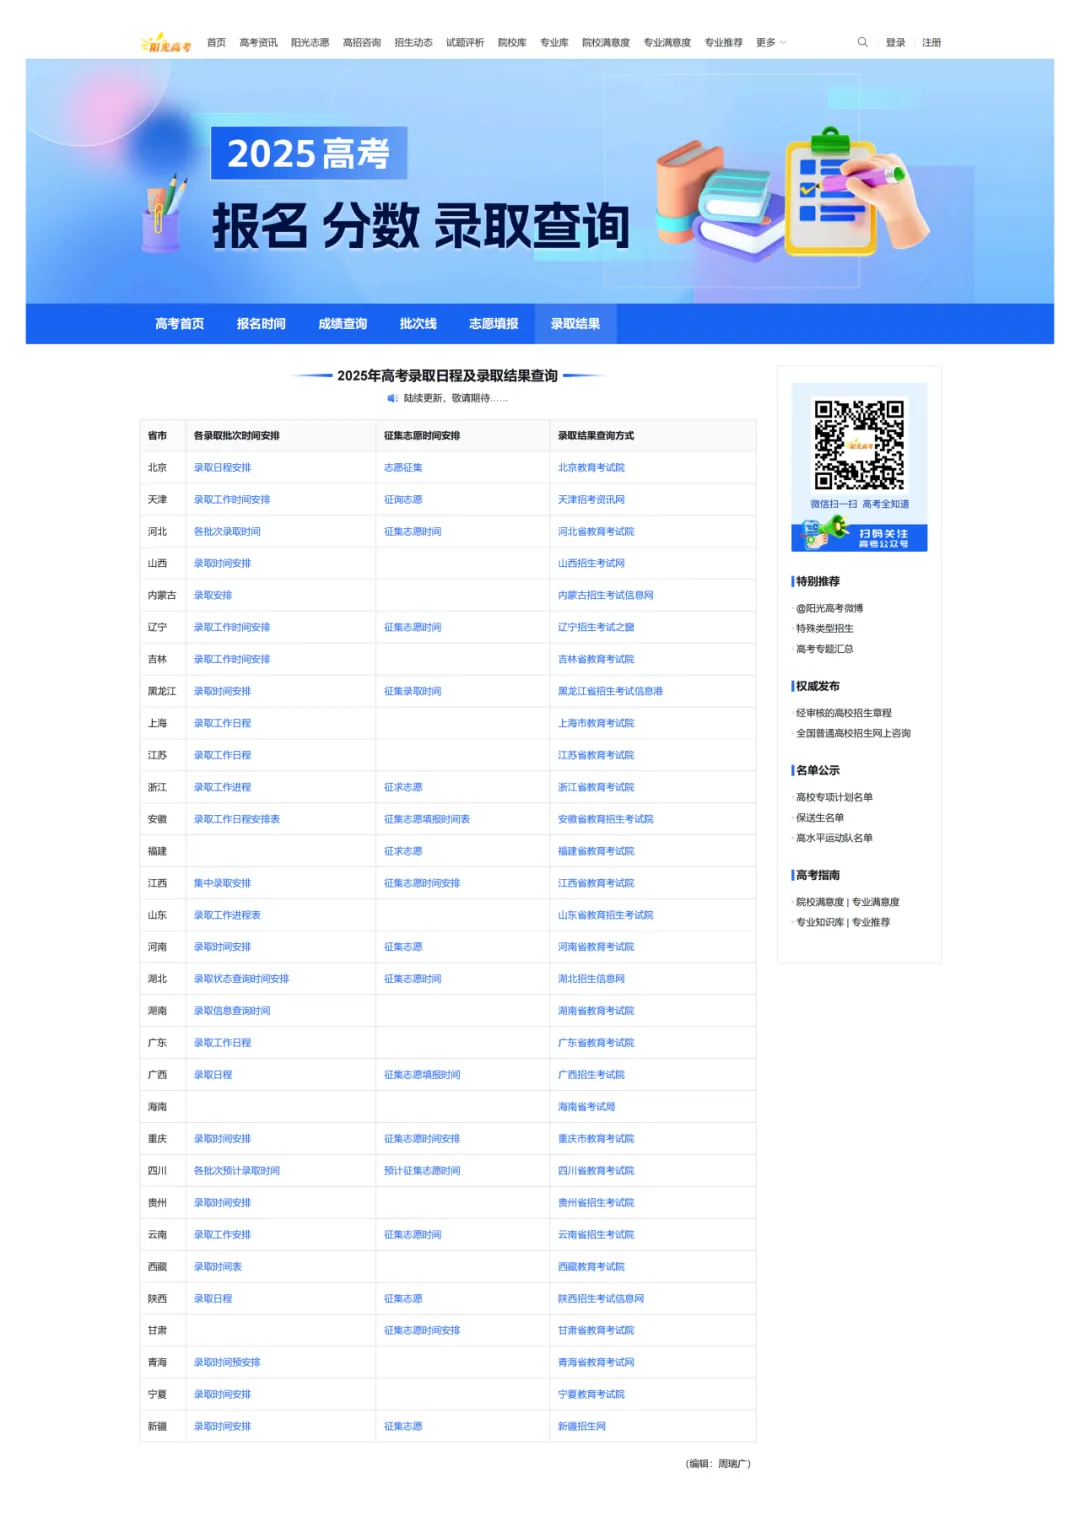The height and width of the screenshot is (1527, 1080).
Task: Open 试题评析 menu item
Action: [x=465, y=43]
